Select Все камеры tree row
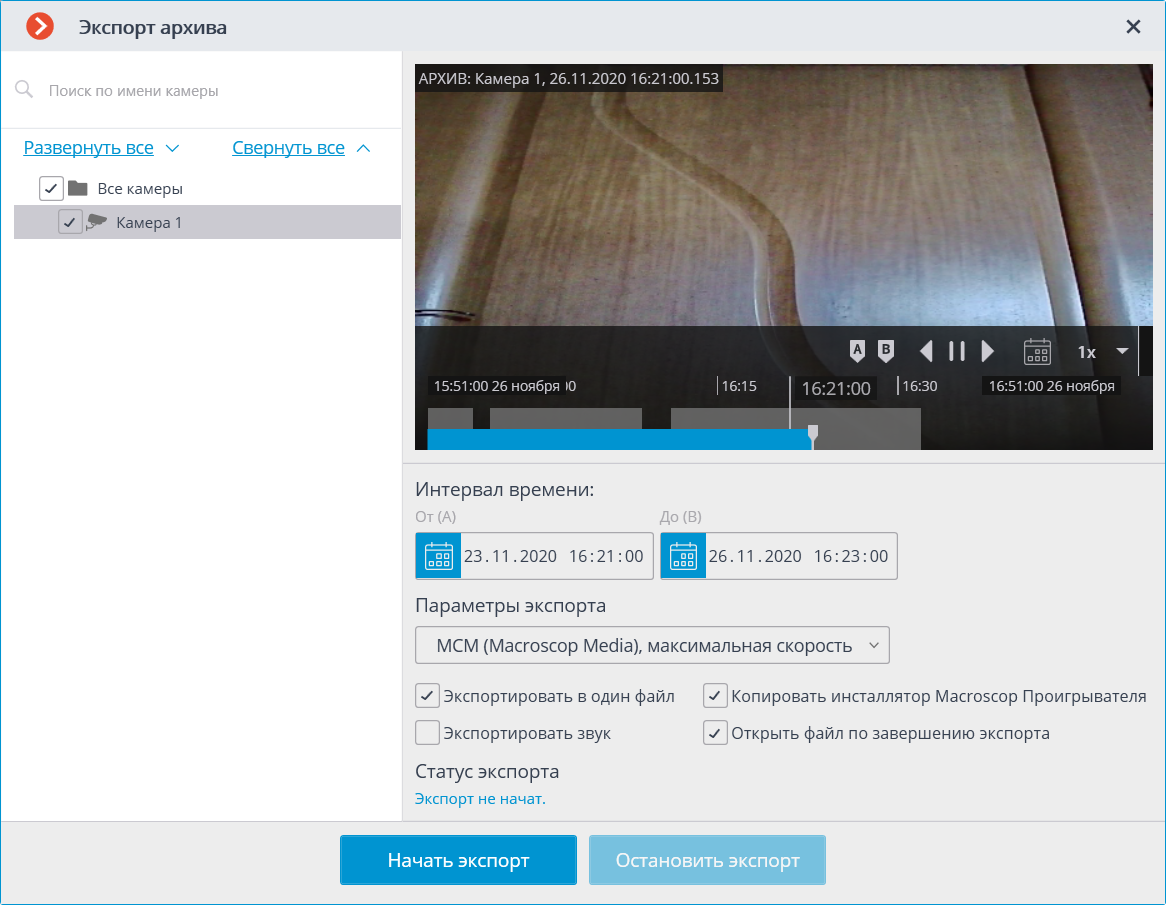Viewport: 1166px width, 905px height. [207, 188]
